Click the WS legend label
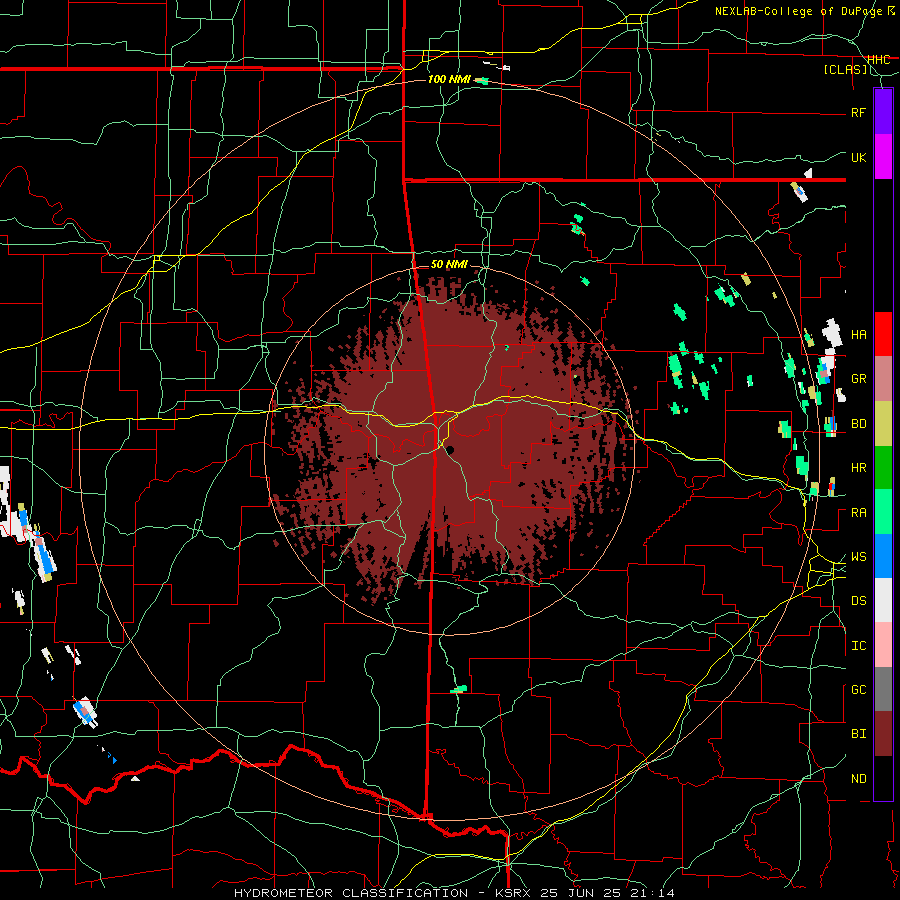This screenshot has height=900, width=900. 858,557
